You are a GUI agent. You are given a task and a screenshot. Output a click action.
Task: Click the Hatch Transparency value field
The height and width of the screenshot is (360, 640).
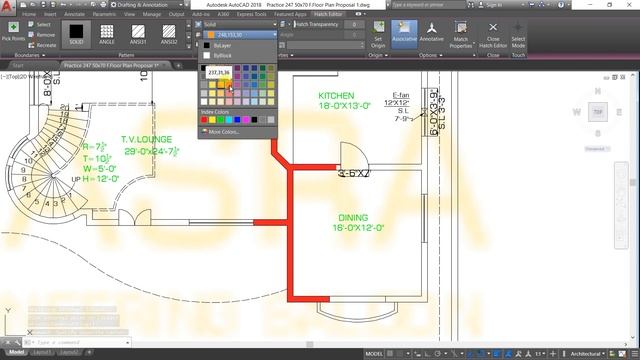[354, 24]
